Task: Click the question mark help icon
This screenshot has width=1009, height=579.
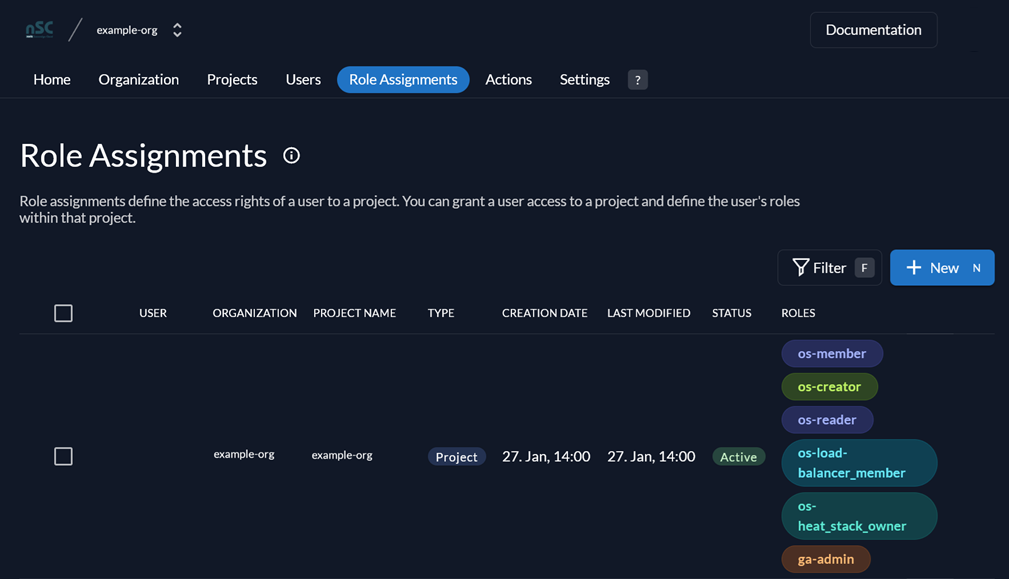Action: pyautogui.click(x=638, y=80)
